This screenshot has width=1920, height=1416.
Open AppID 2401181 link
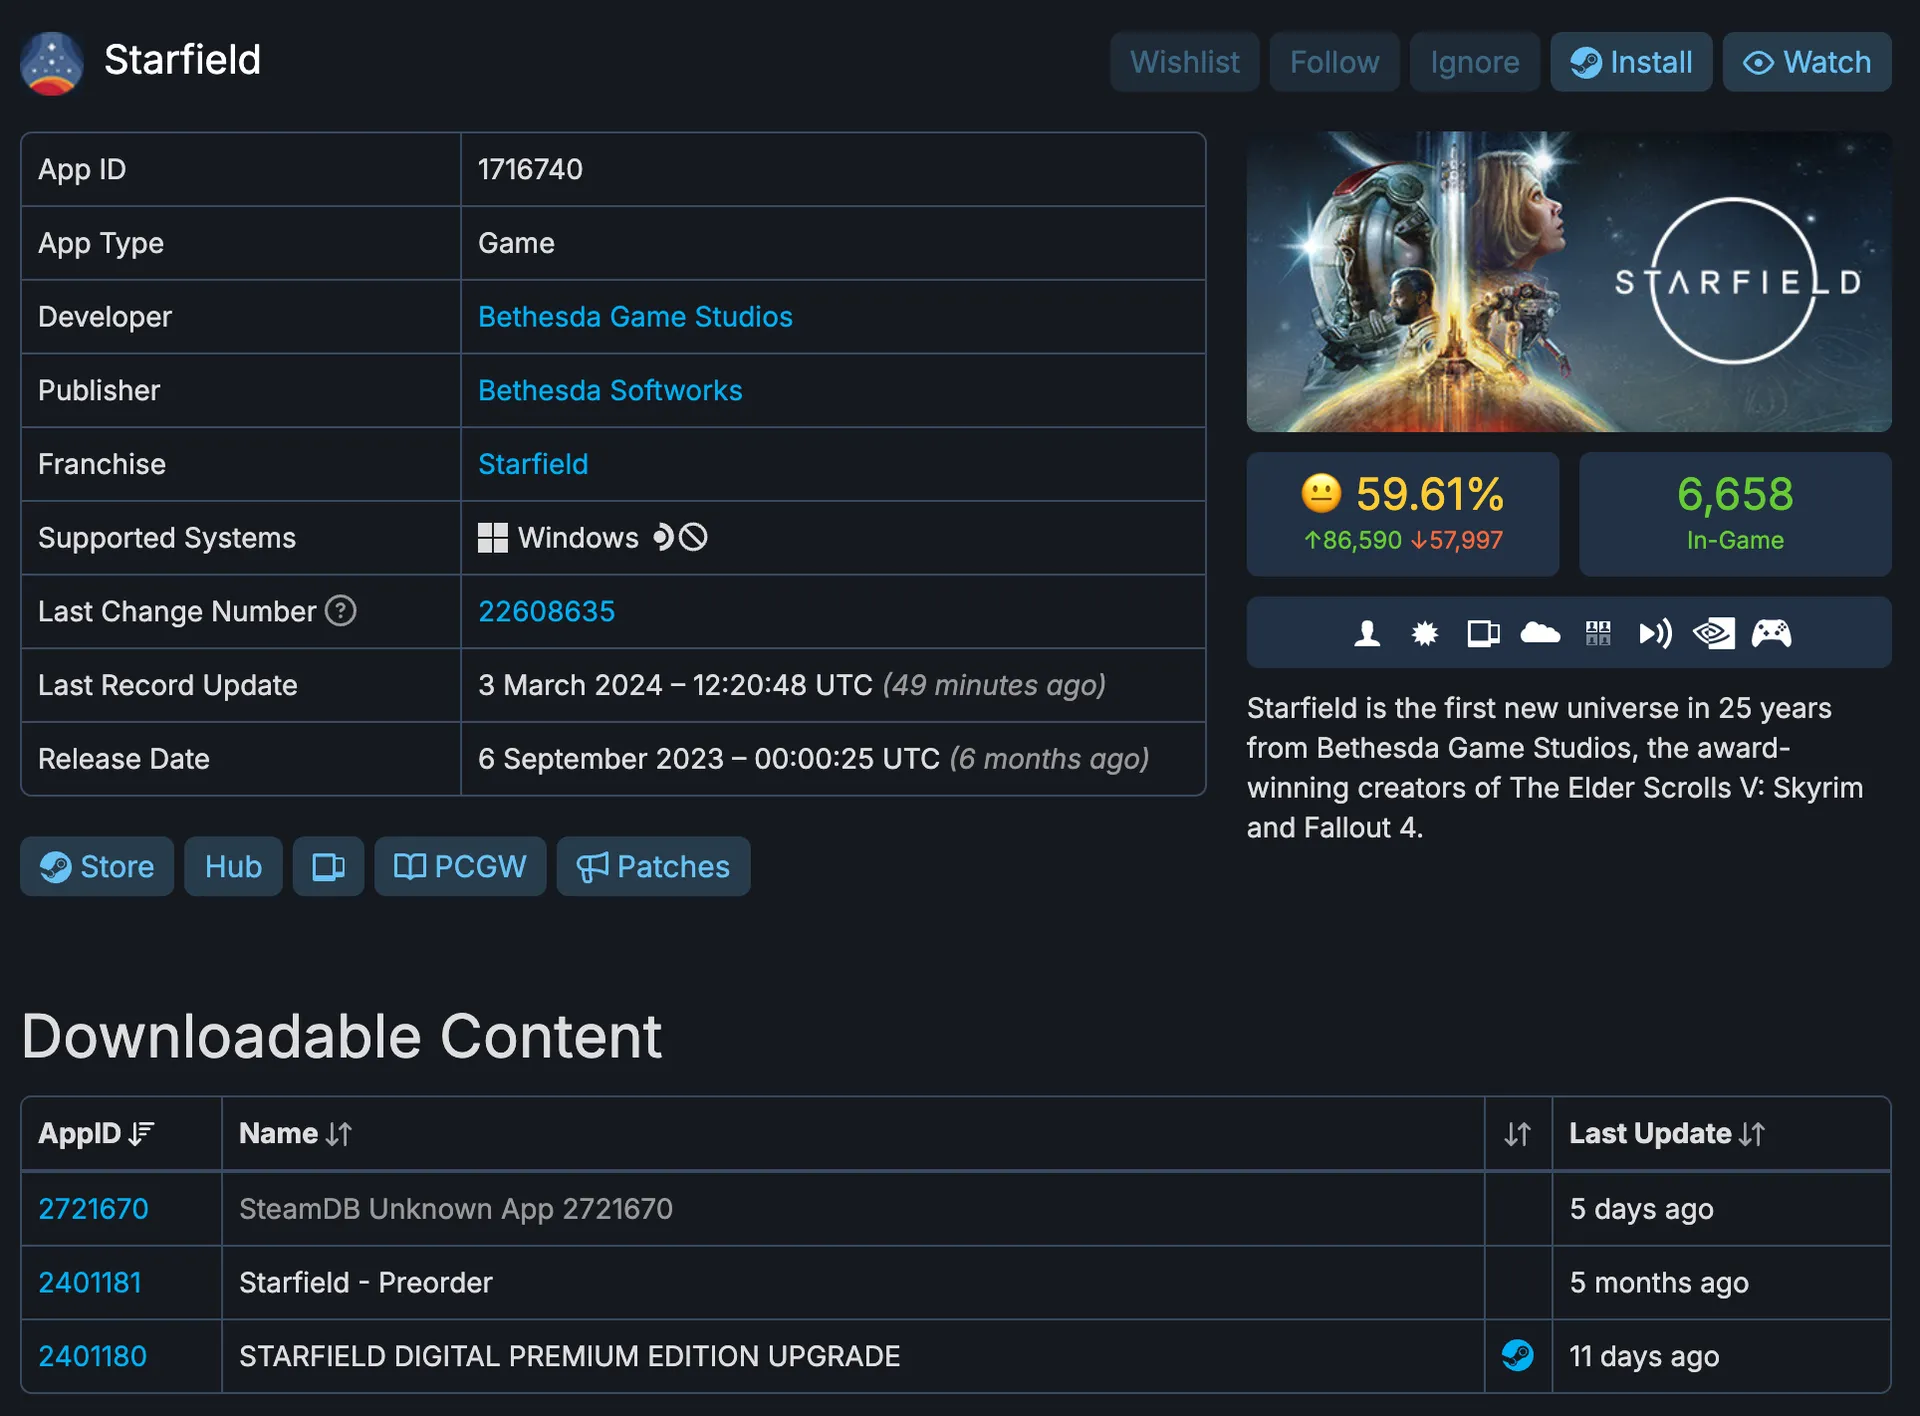[90, 1283]
